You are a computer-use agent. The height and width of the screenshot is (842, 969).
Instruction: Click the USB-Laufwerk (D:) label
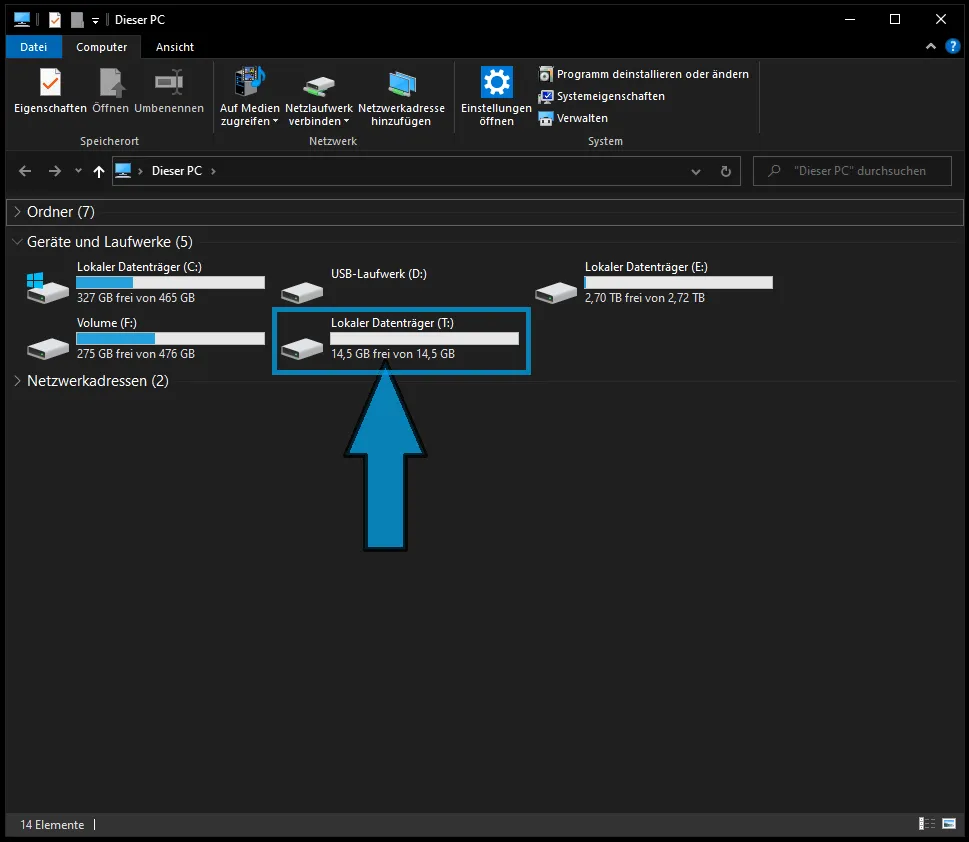pyautogui.click(x=379, y=274)
